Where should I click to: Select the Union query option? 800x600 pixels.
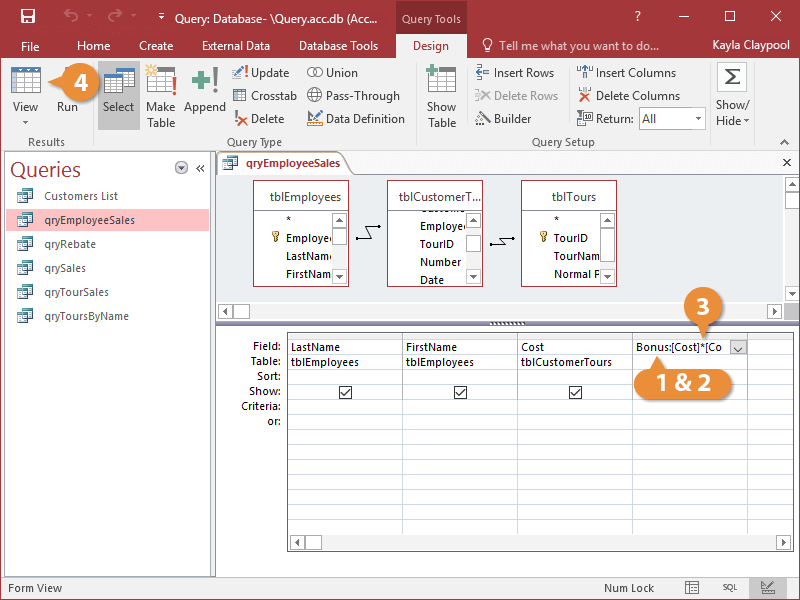click(332, 73)
